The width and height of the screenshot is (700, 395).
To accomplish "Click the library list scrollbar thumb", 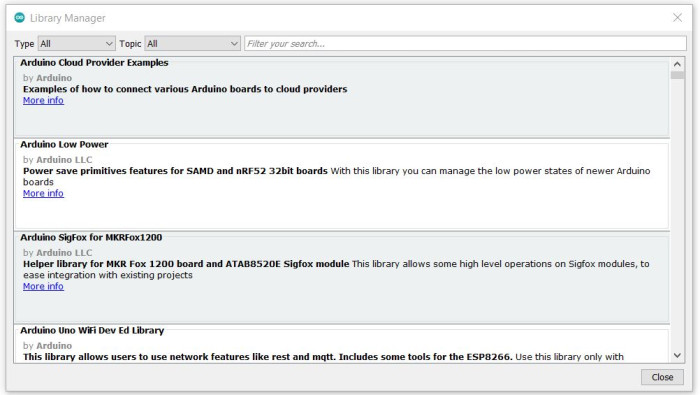I will pos(677,75).
